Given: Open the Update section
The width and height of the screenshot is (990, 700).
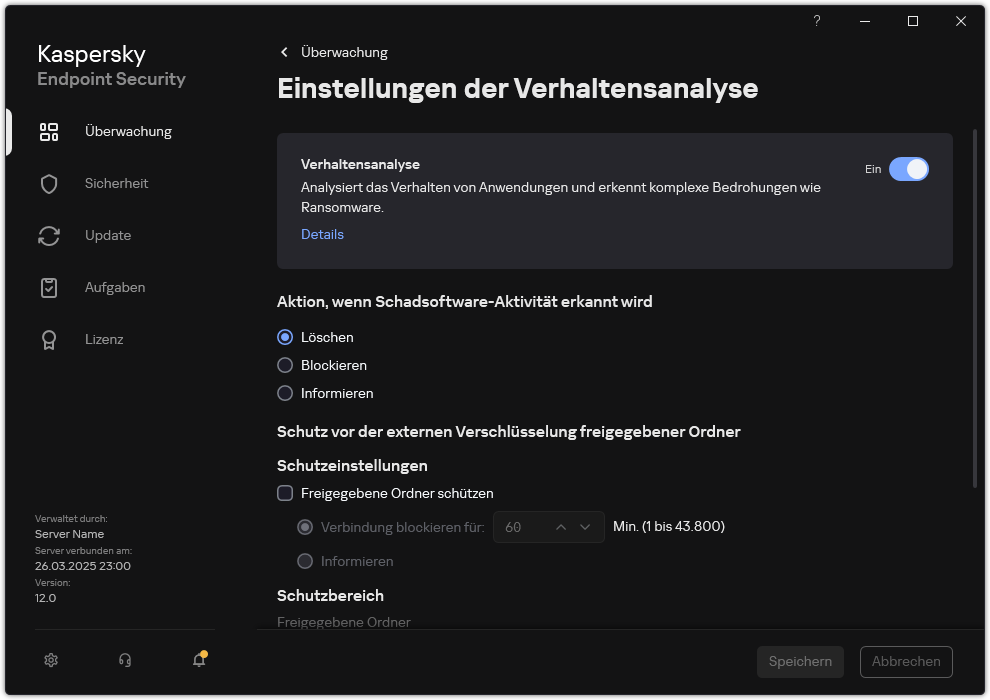Looking at the screenshot, I should (x=106, y=235).
